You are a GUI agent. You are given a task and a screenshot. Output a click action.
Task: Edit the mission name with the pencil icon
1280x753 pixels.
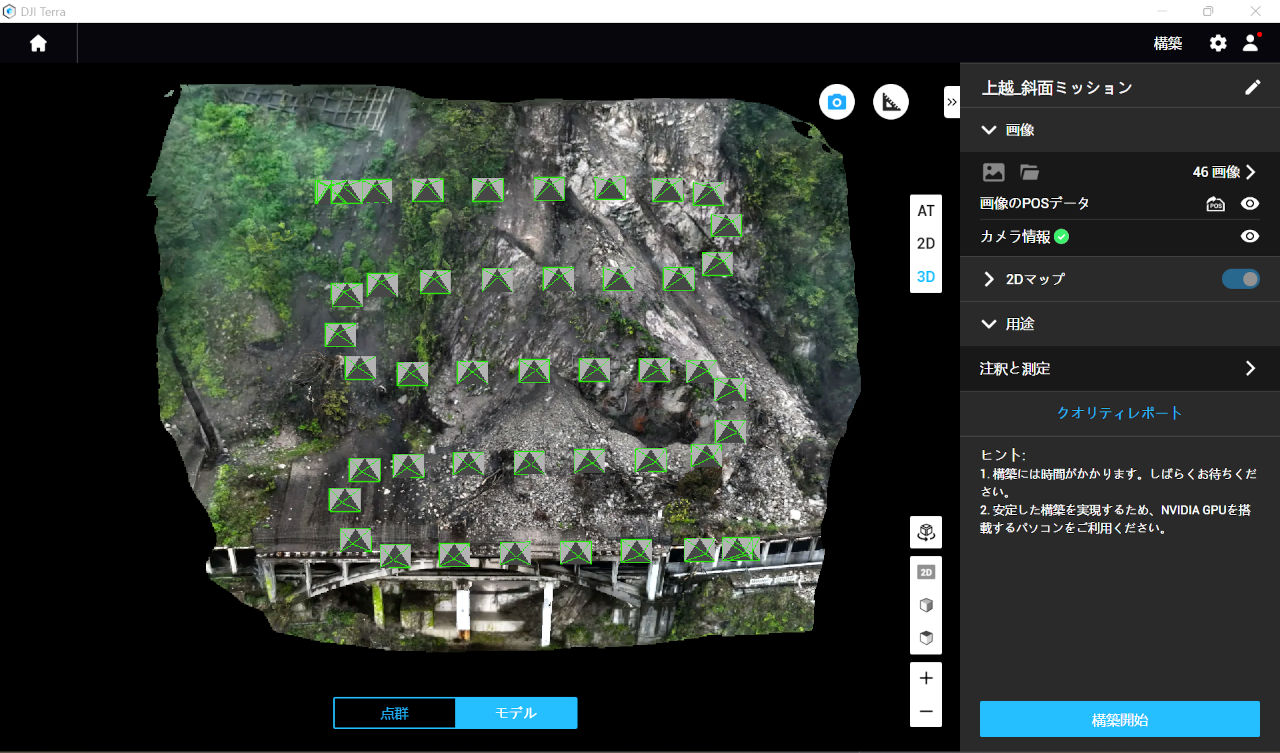pyautogui.click(x=1252, y=87)
